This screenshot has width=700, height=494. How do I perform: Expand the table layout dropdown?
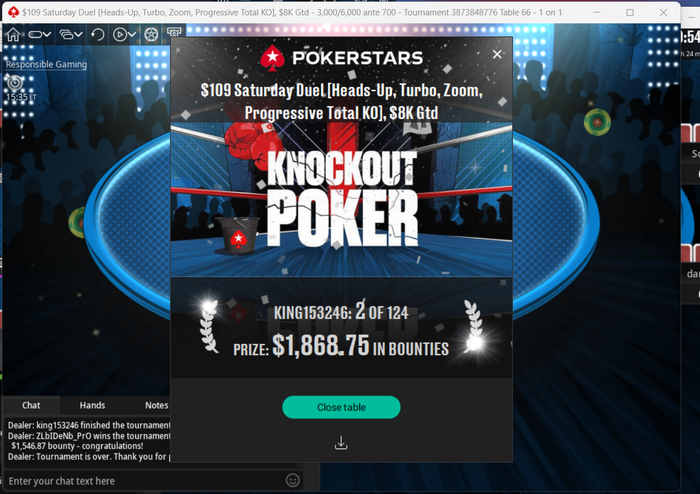[40, 34]
